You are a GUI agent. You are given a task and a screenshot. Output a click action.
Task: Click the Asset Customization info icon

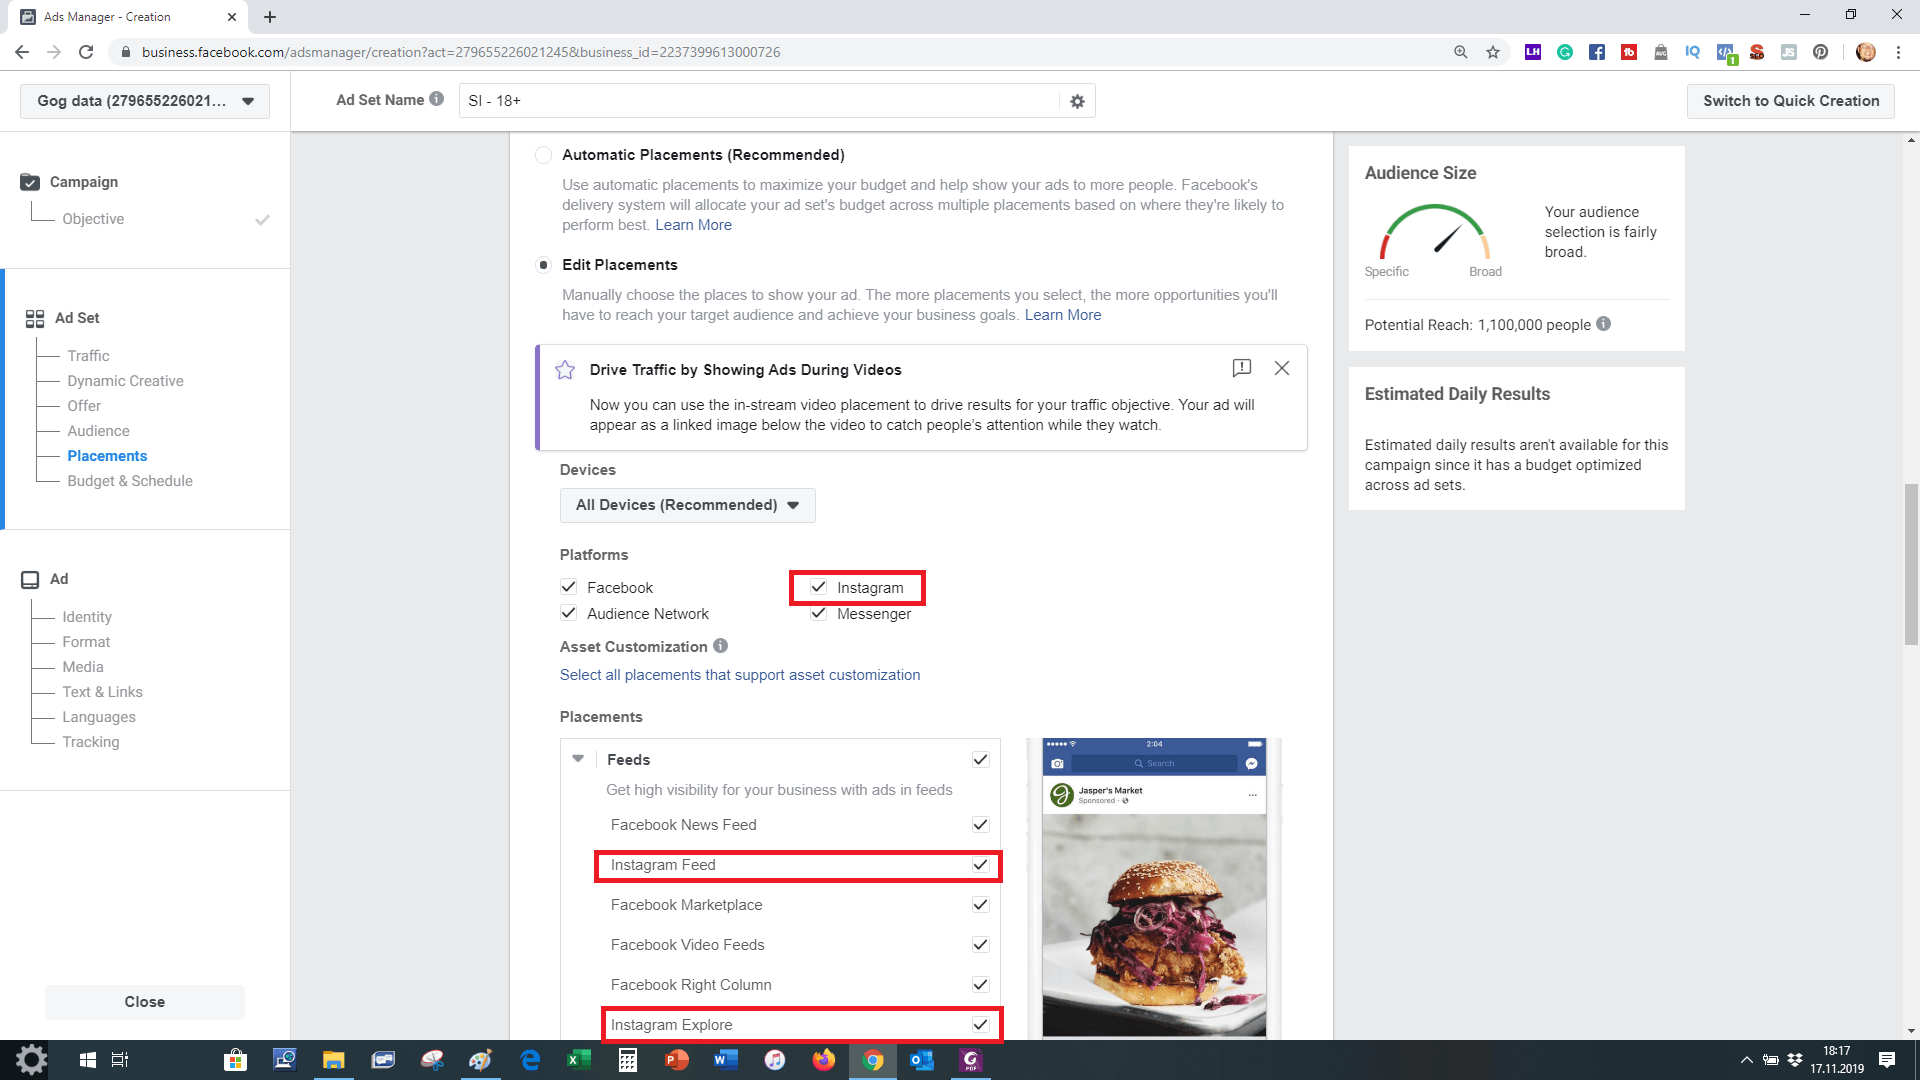tap(720, 646)
